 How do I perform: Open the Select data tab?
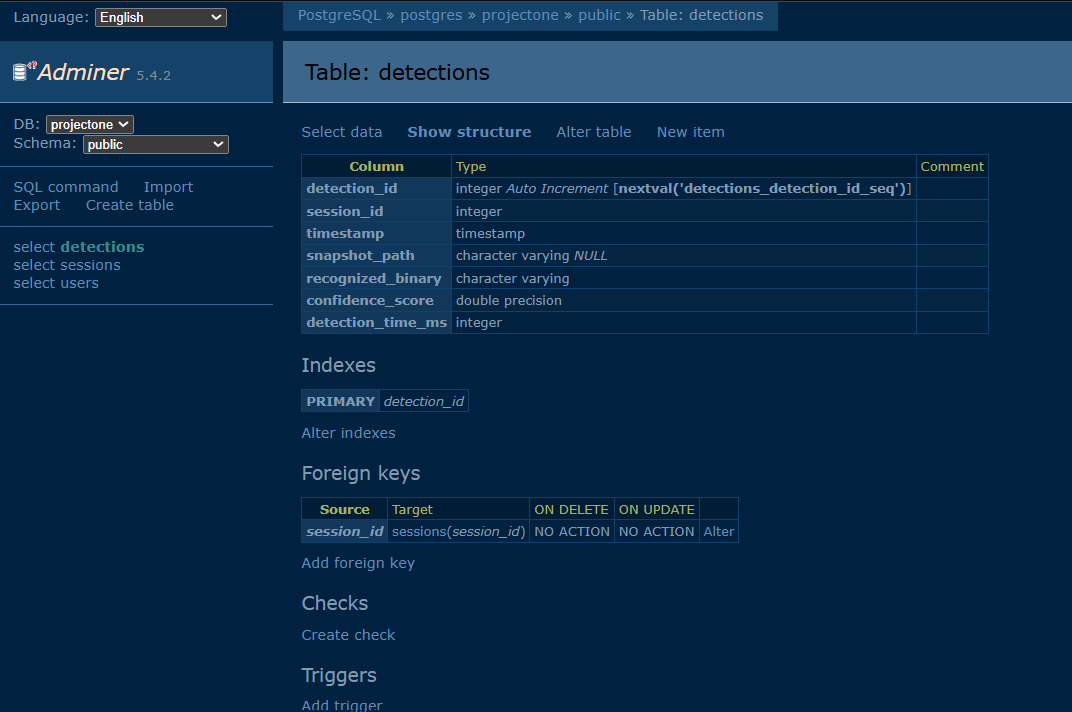coord(342,132)
